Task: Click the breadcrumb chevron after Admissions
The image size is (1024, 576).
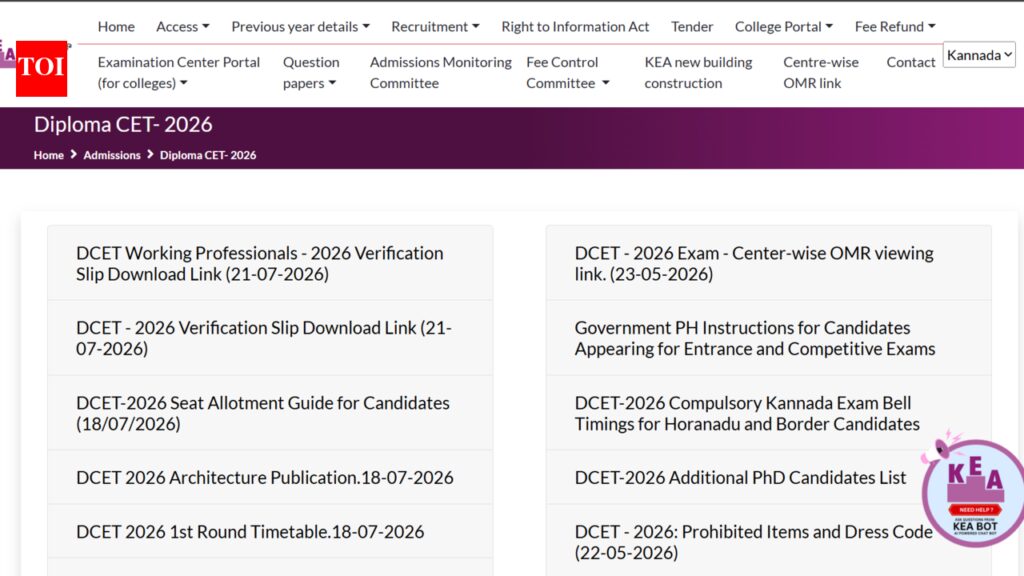Action: coord(150,154)
